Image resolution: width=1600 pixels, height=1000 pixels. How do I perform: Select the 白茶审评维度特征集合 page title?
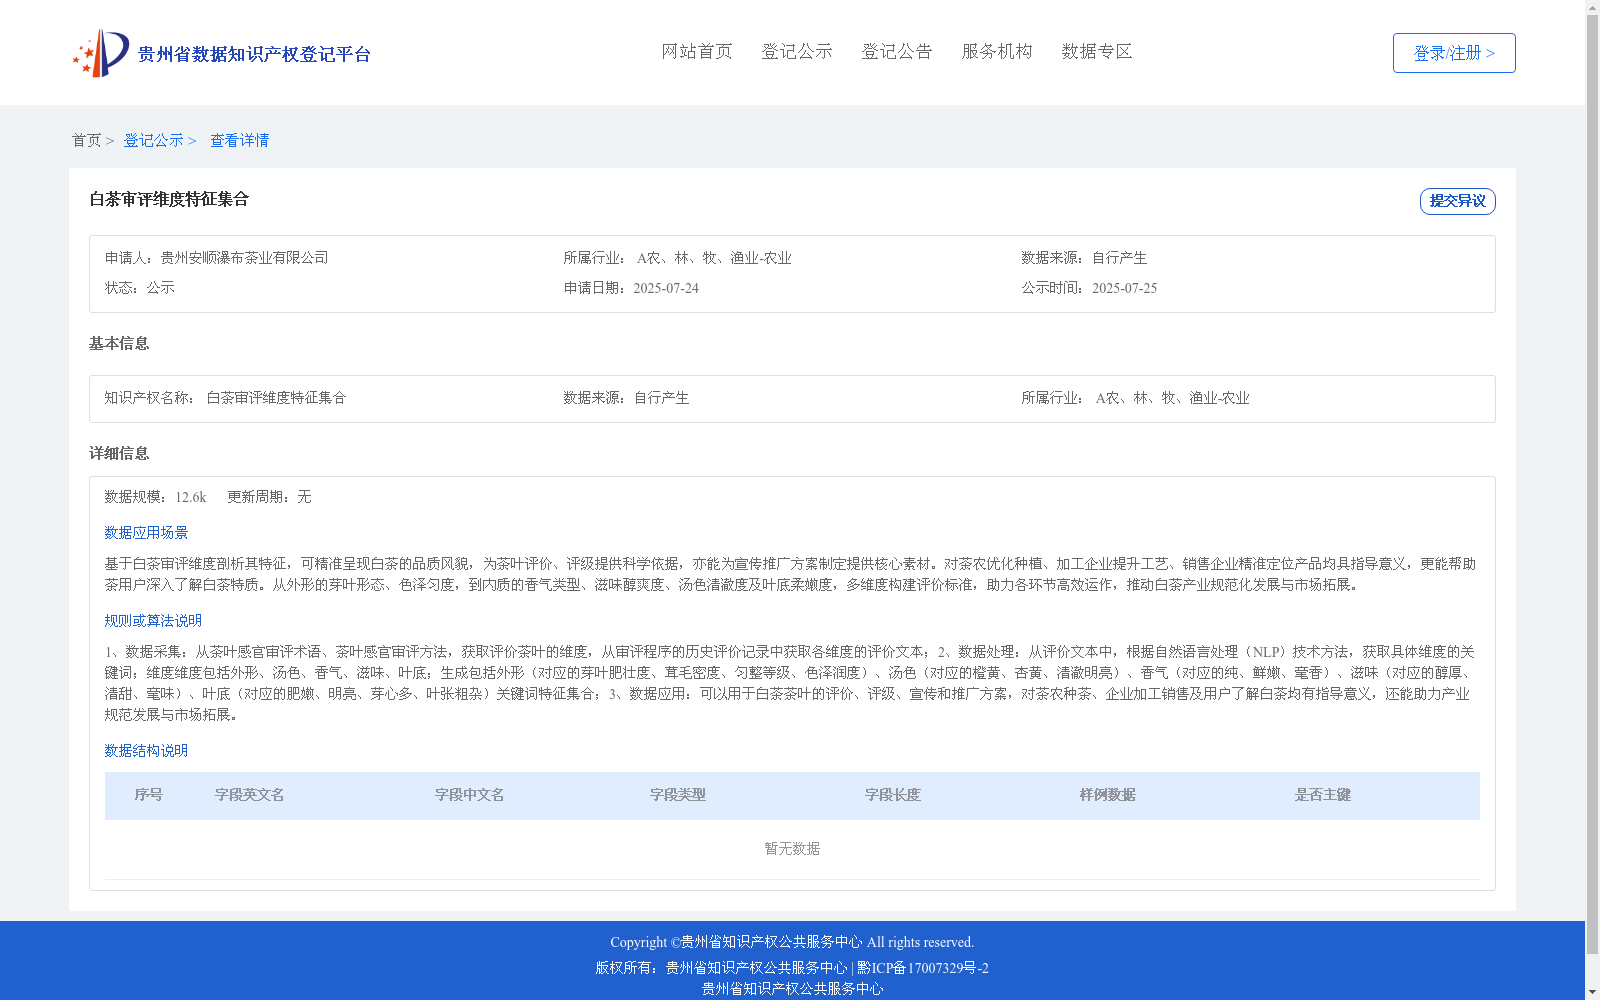[169, 200]
